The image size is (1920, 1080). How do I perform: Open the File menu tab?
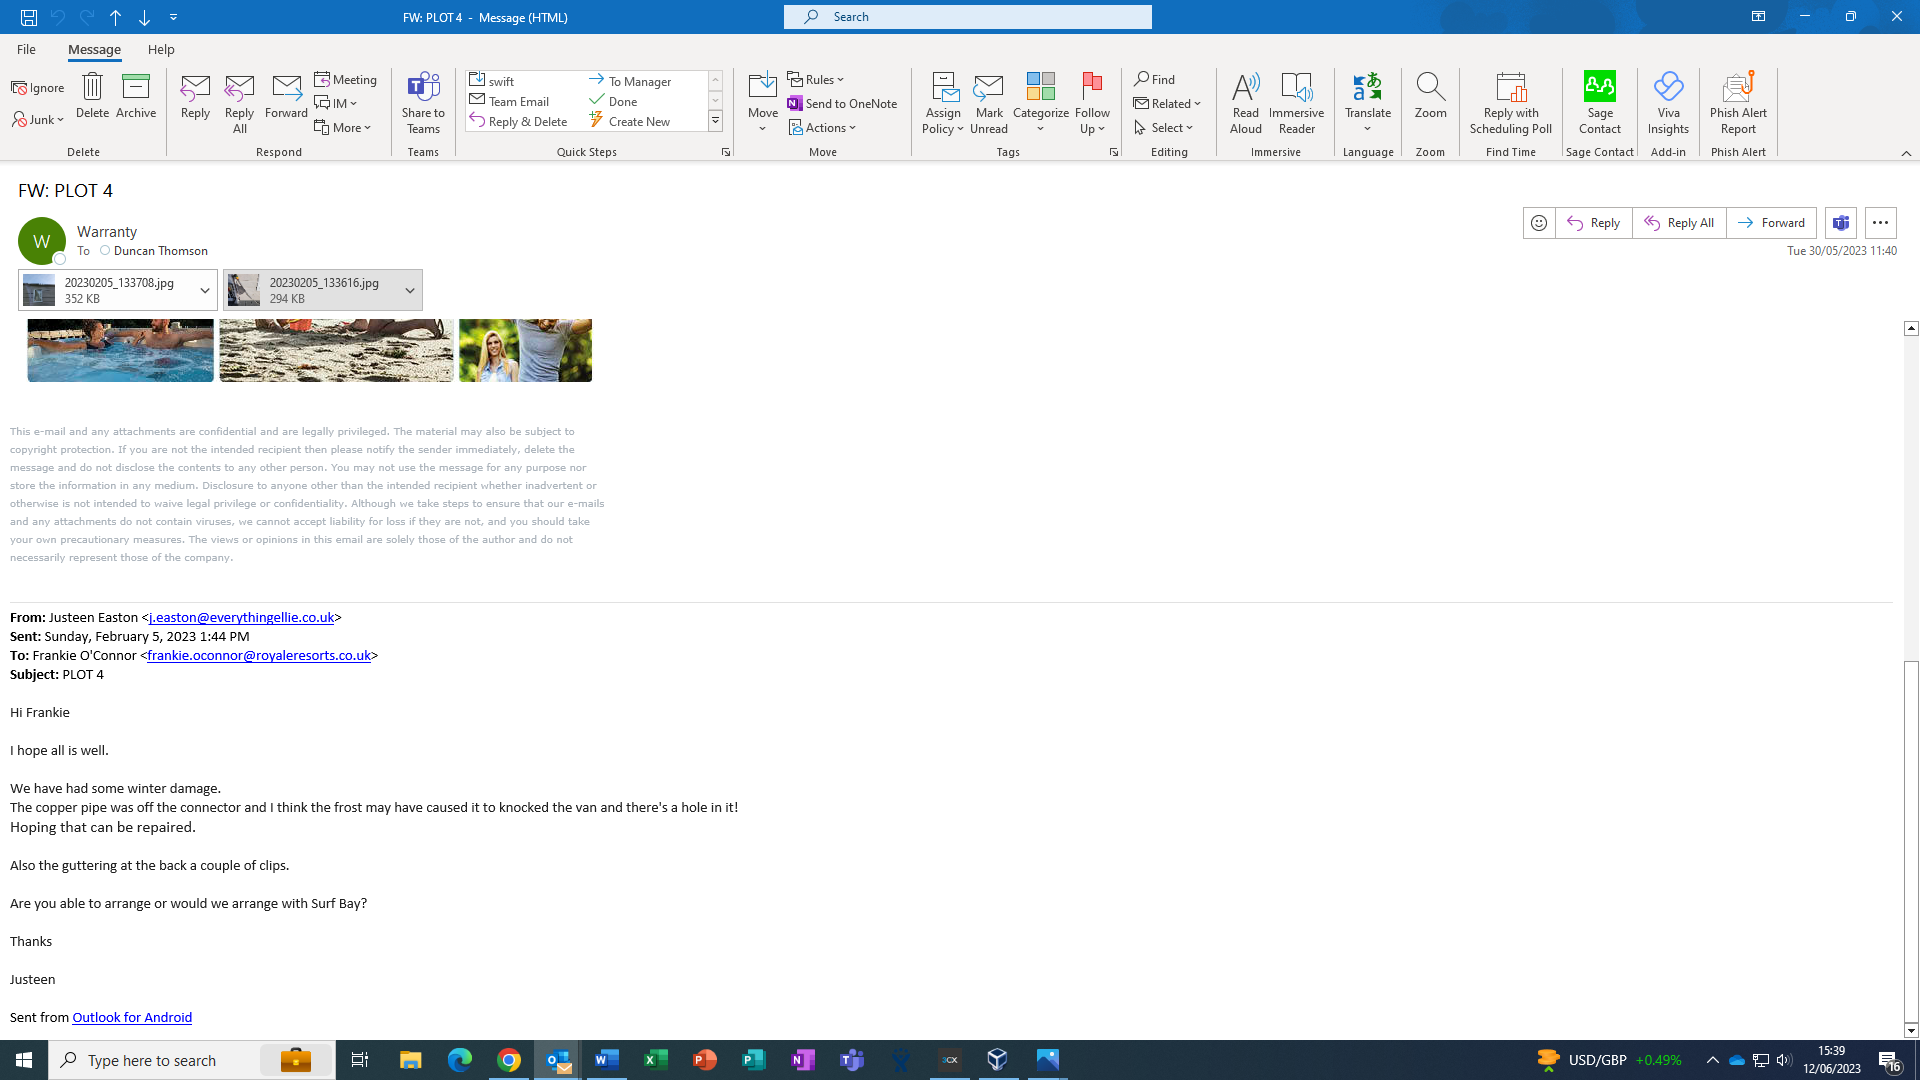pyautogui.click(x=26, y=49)
